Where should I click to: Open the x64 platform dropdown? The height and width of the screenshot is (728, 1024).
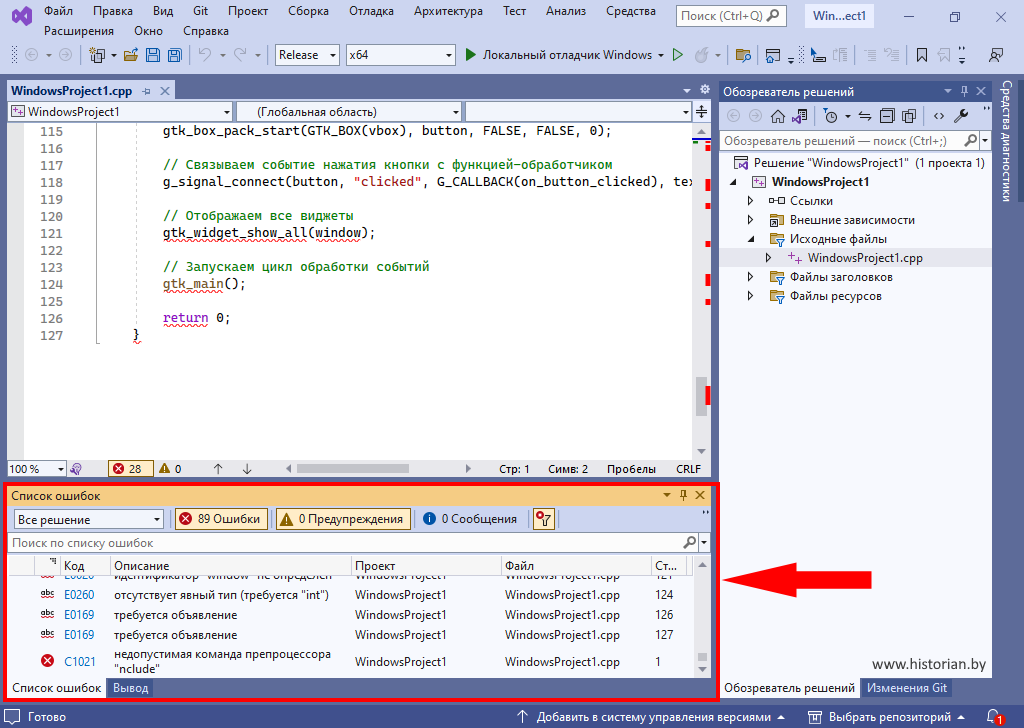[x=400, y=55]
